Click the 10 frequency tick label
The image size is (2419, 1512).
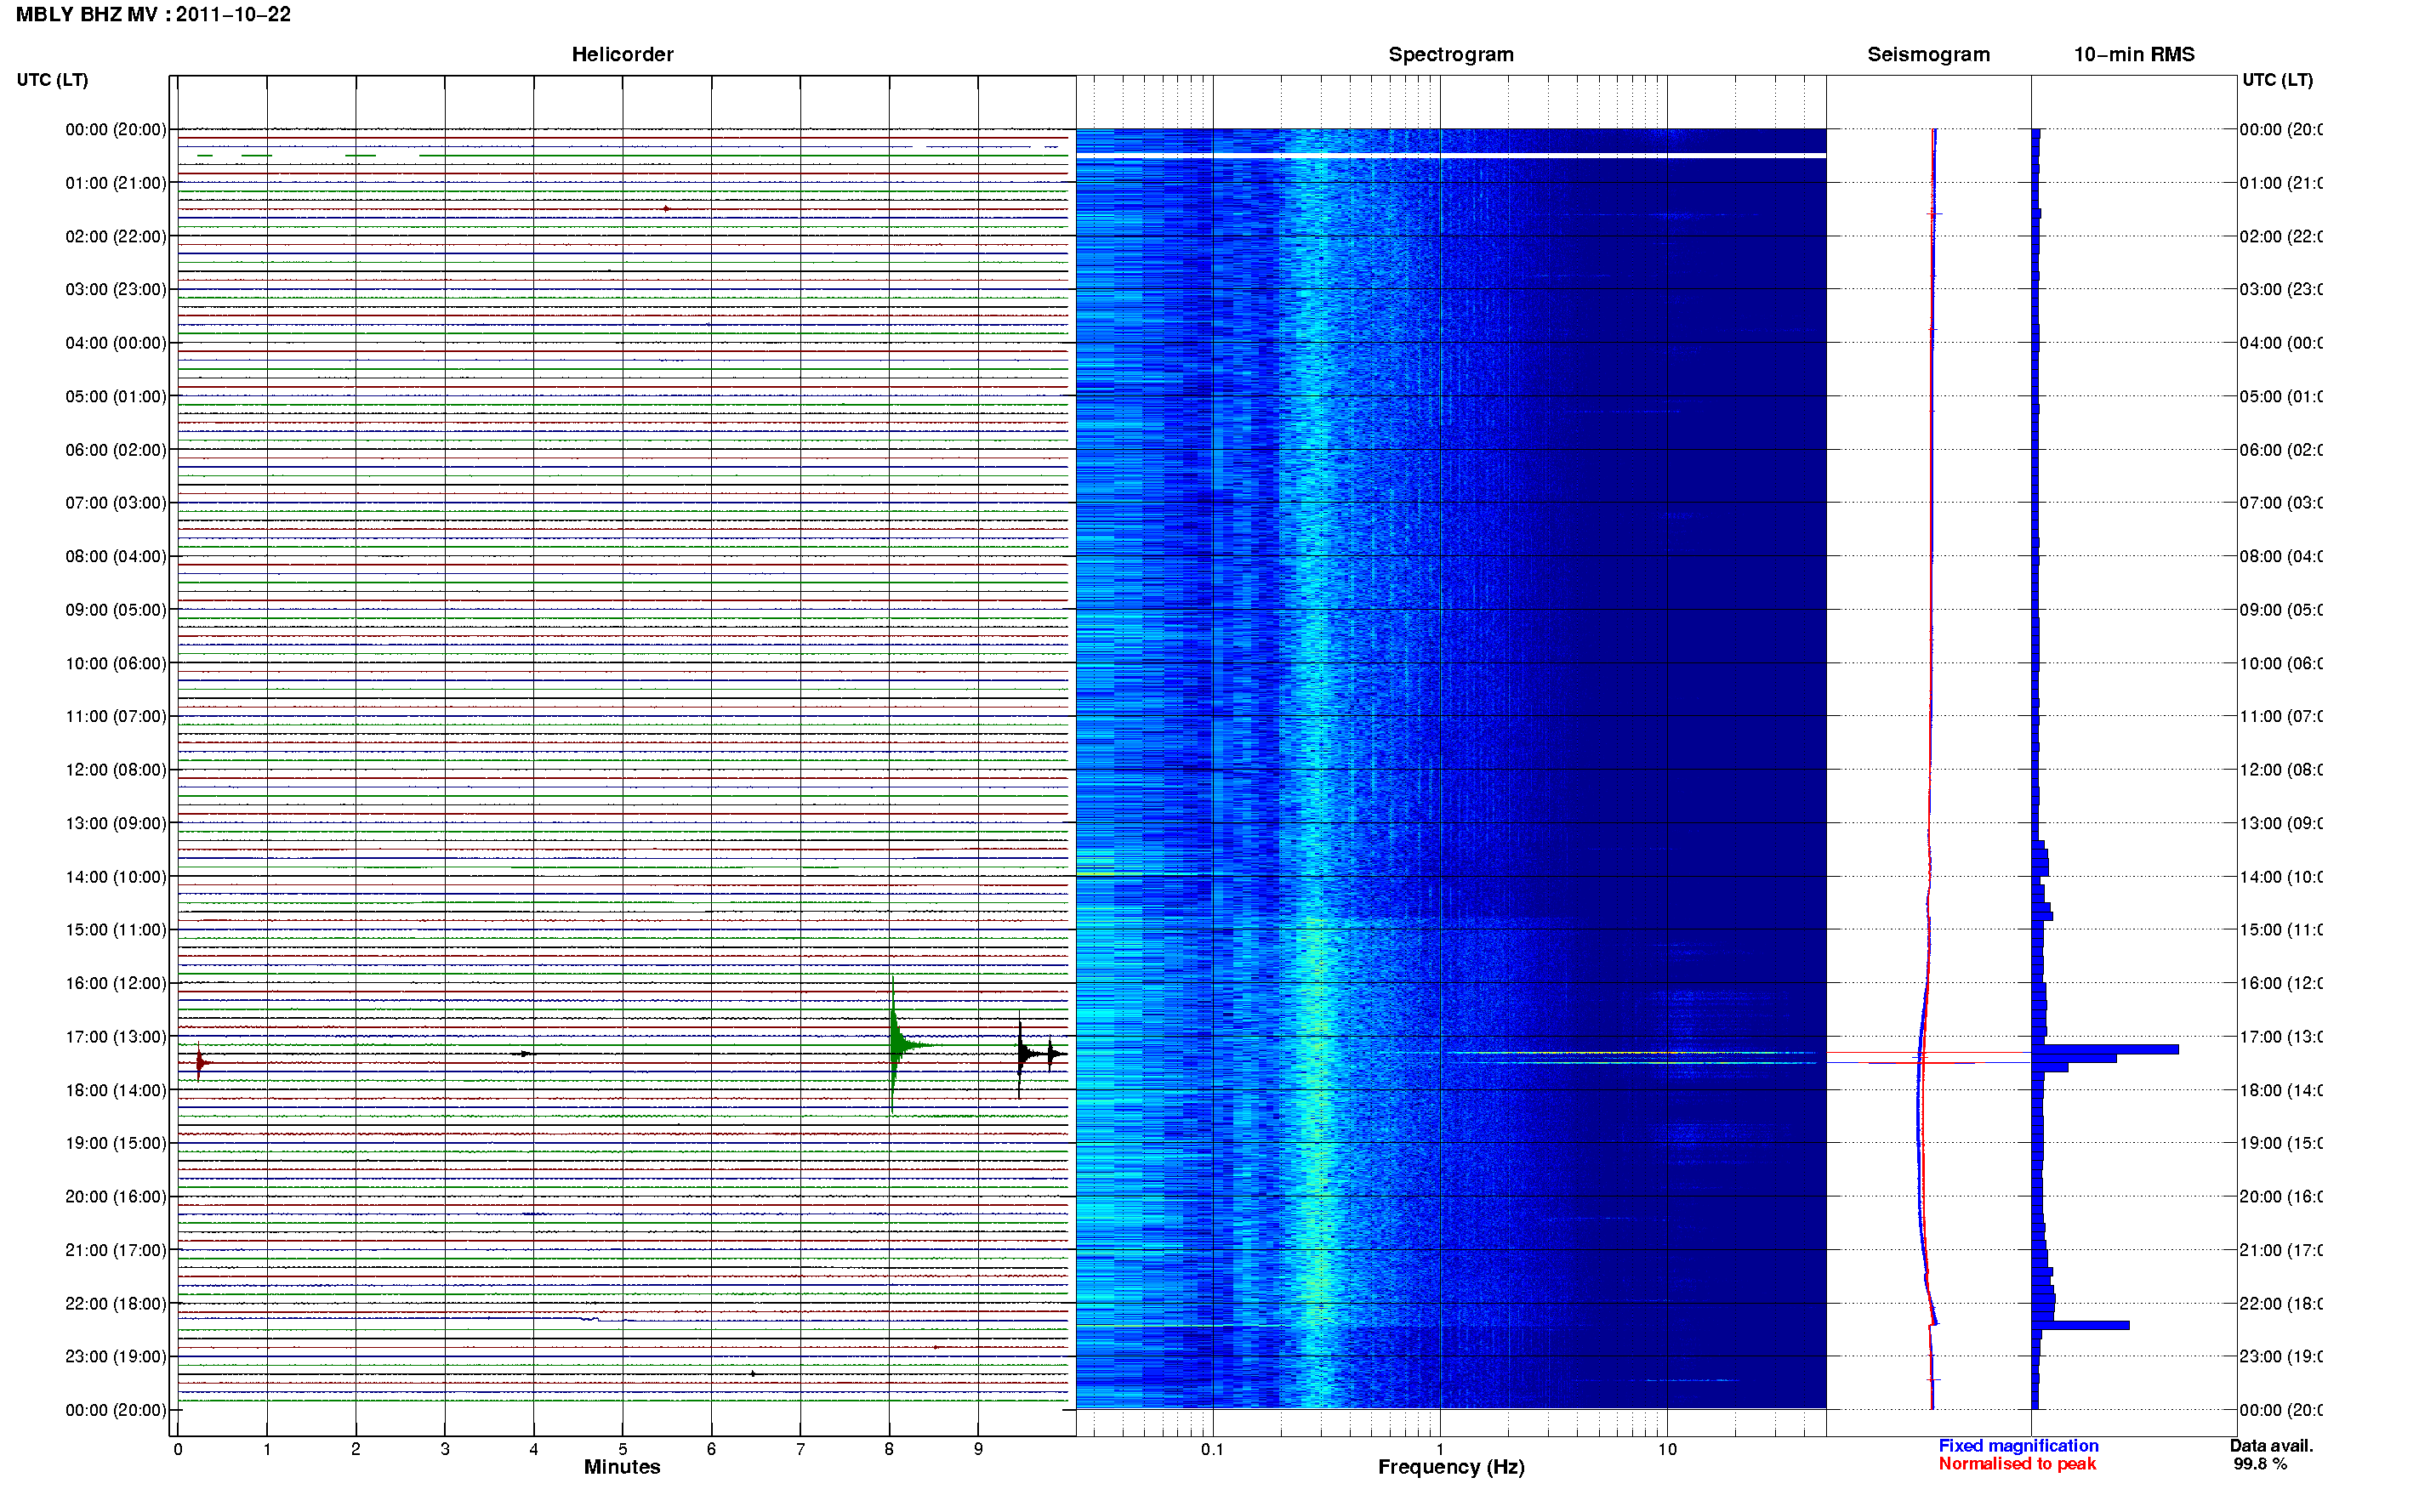[1667, 1449]
